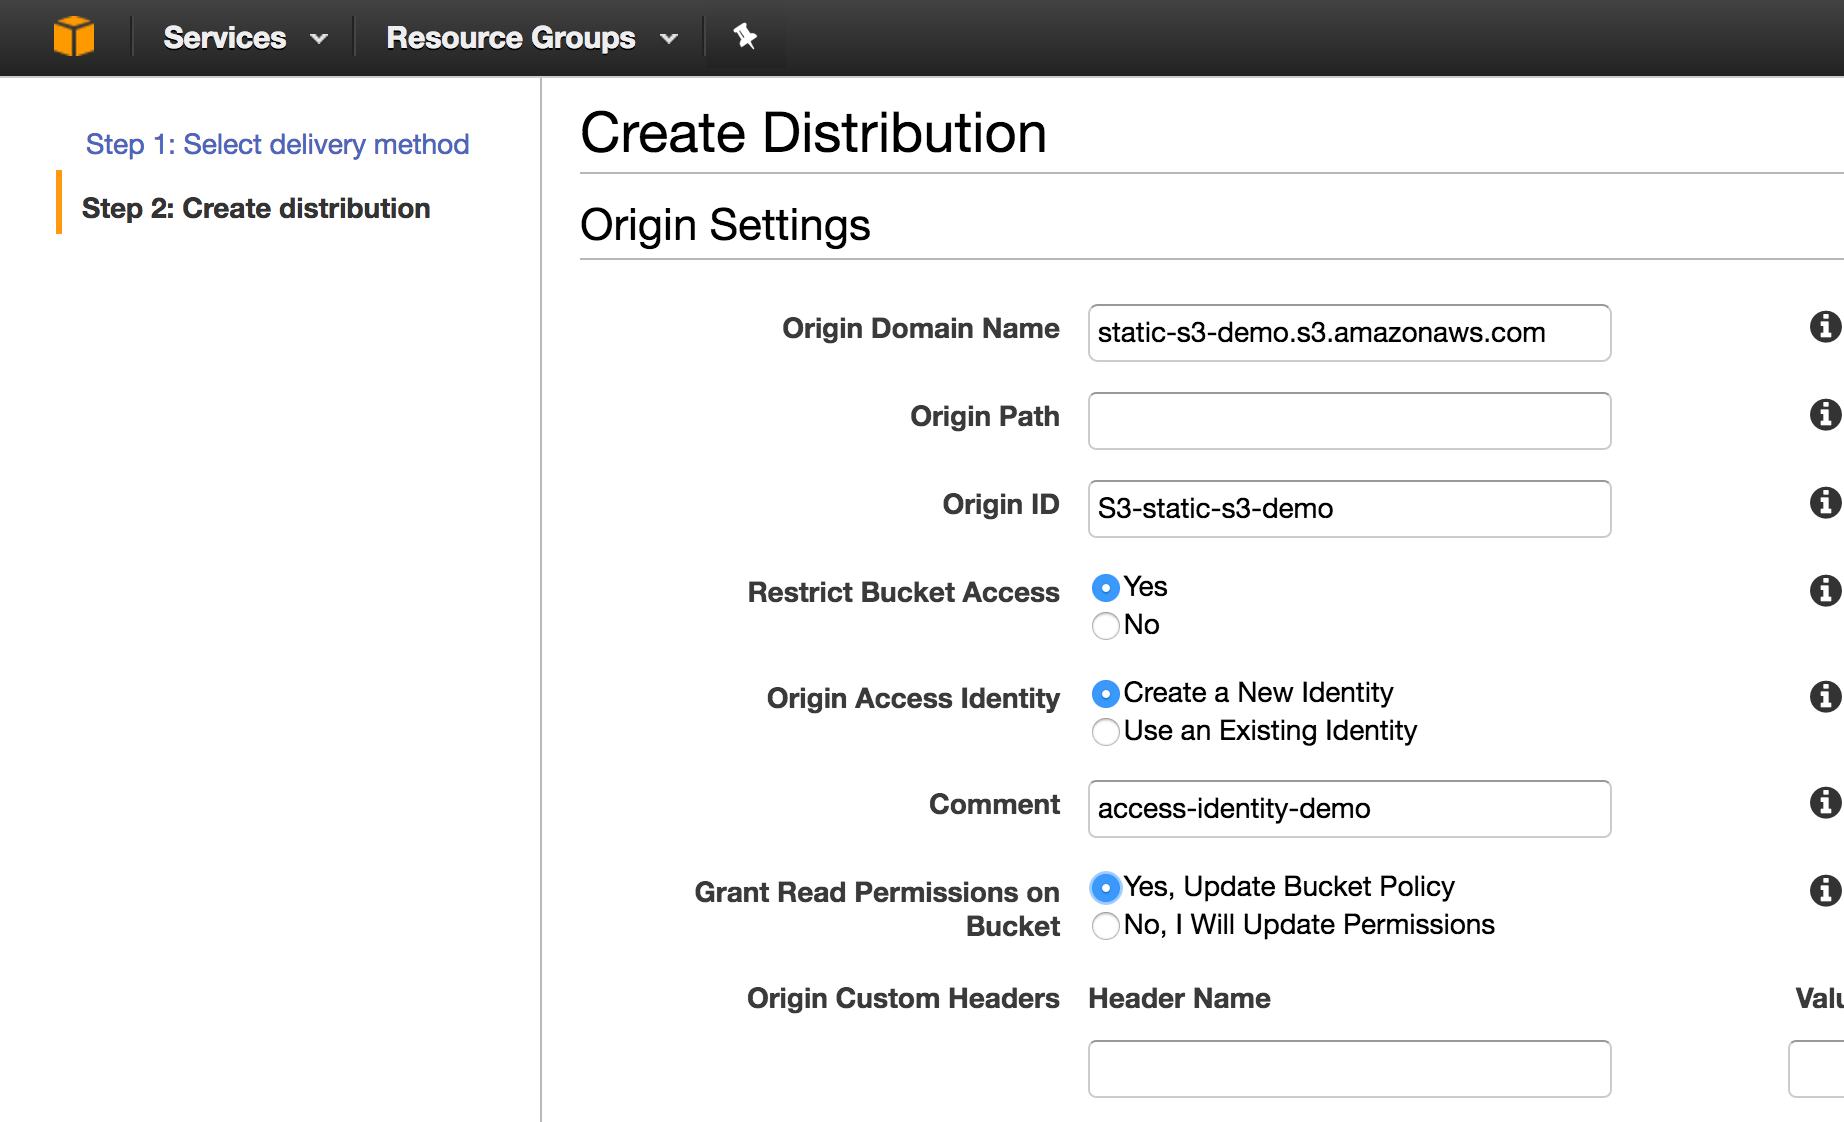Click the Create Distribution title
Image resolution: width=1844 pixels, height=1122 pixels.
[813, 133]
